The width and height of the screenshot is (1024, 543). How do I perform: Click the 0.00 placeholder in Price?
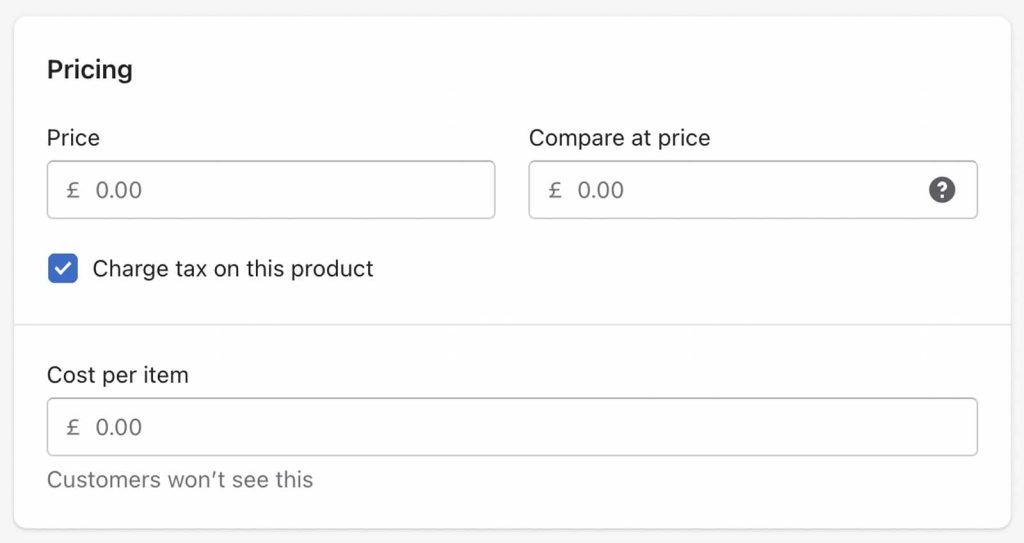(x=118, y=190)
